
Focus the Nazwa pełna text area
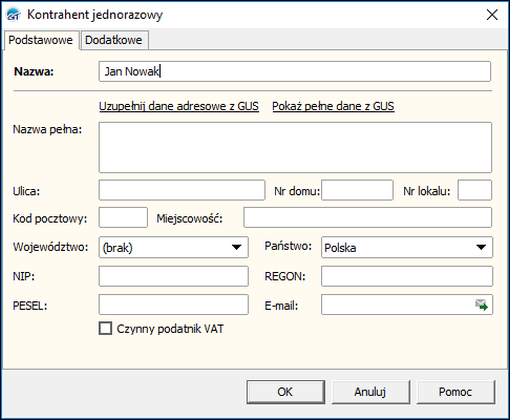coord(295,147)
